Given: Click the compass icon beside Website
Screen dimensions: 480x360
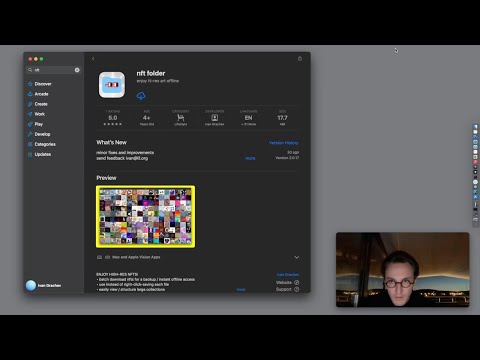Looking at the screenshot, I should pos(297,282).
